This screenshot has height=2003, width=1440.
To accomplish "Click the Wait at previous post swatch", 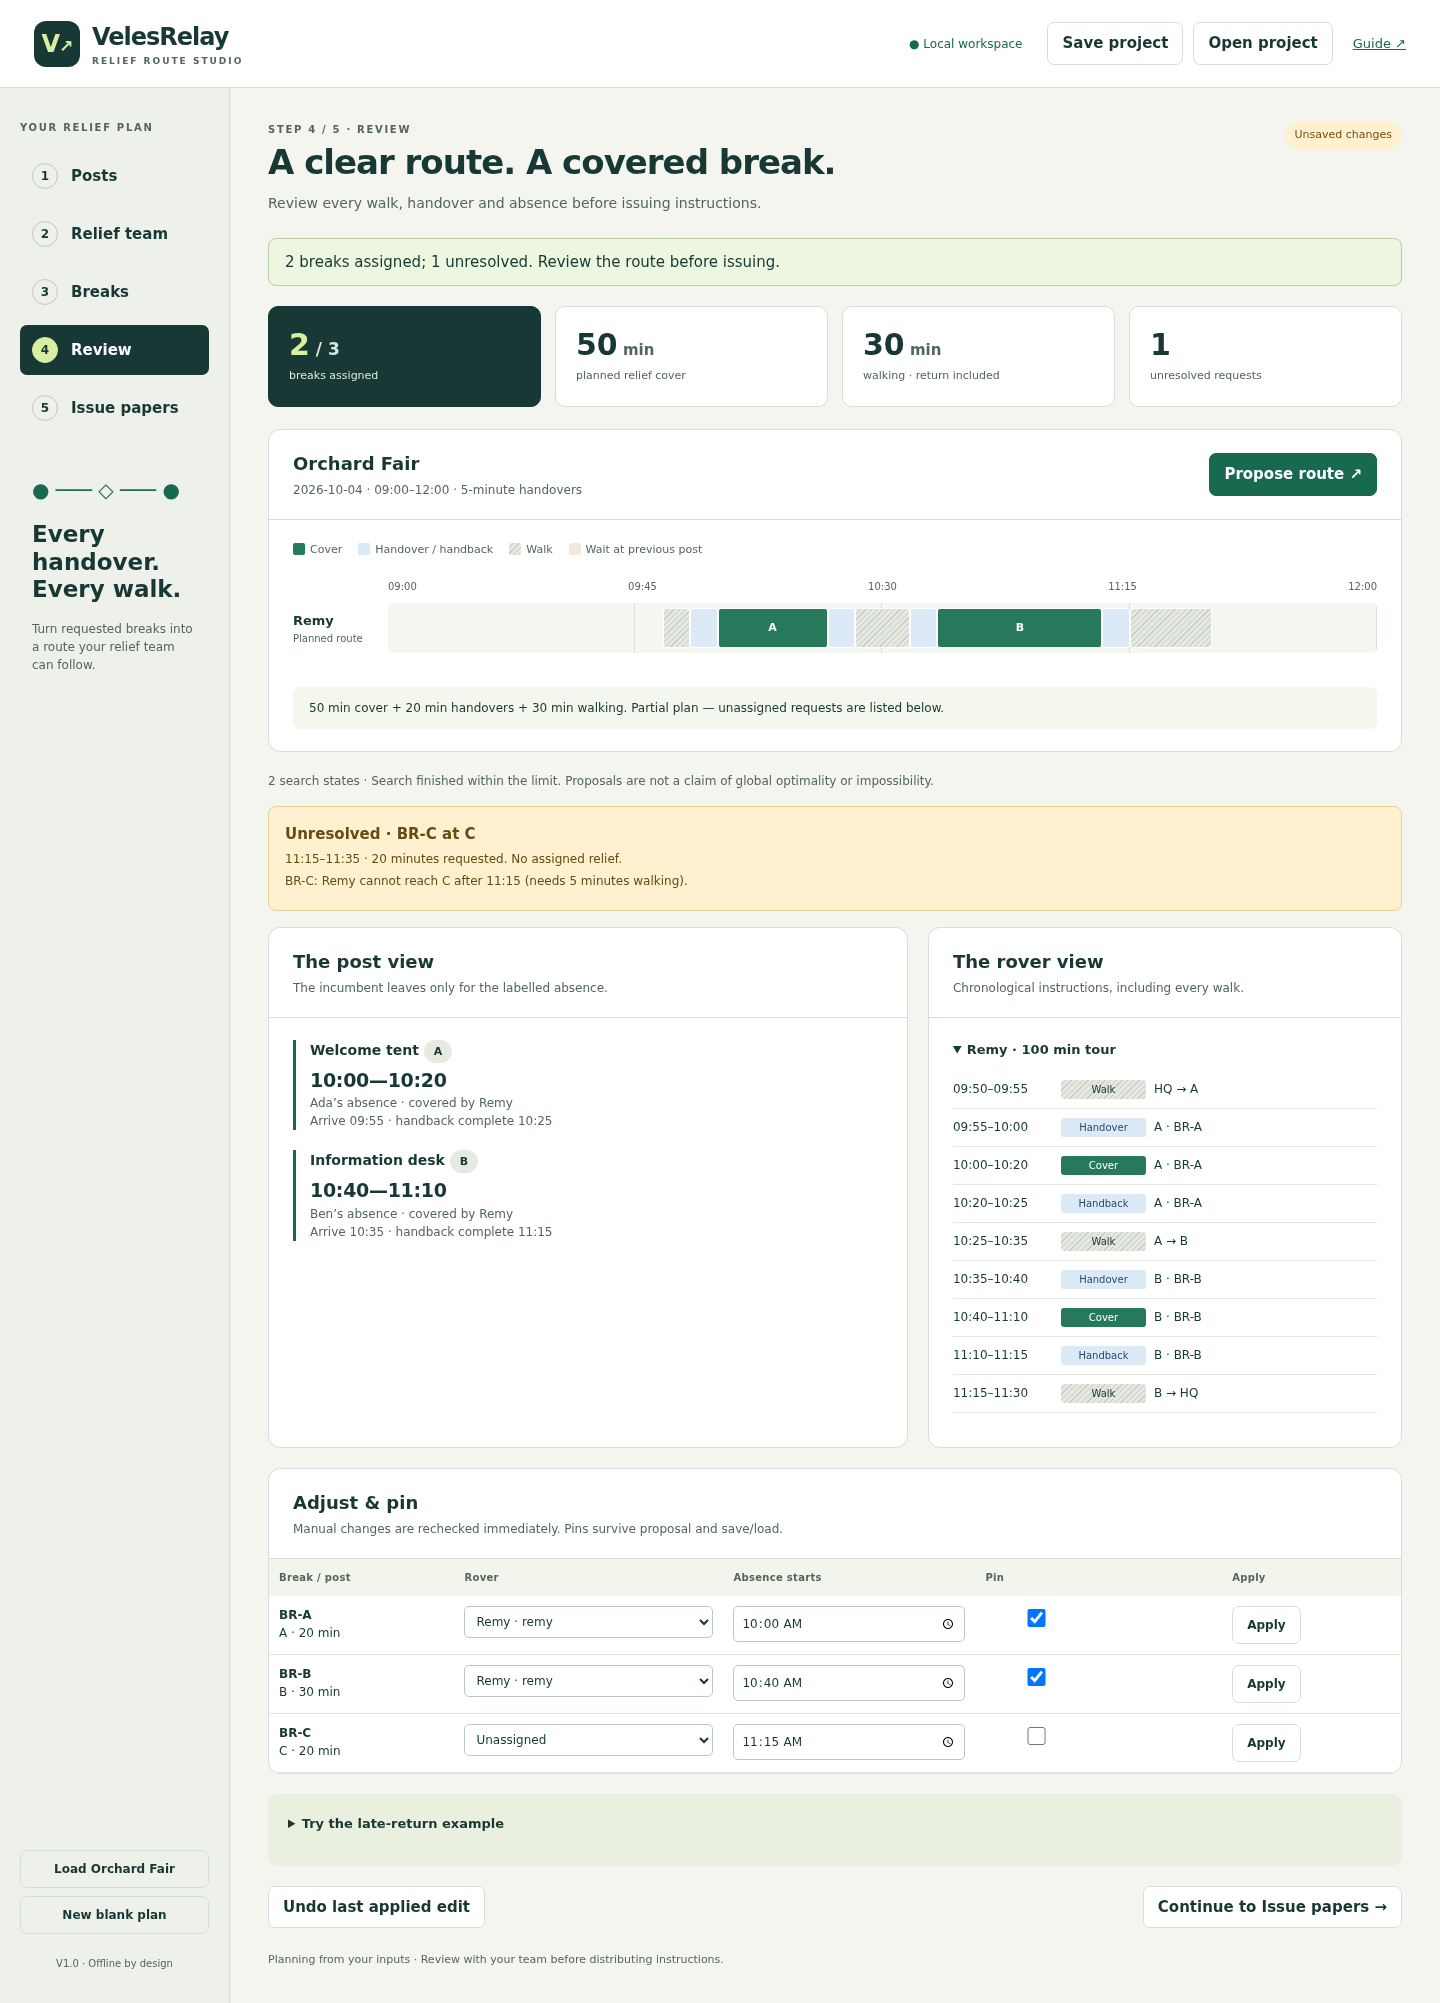I will [575, 549].
